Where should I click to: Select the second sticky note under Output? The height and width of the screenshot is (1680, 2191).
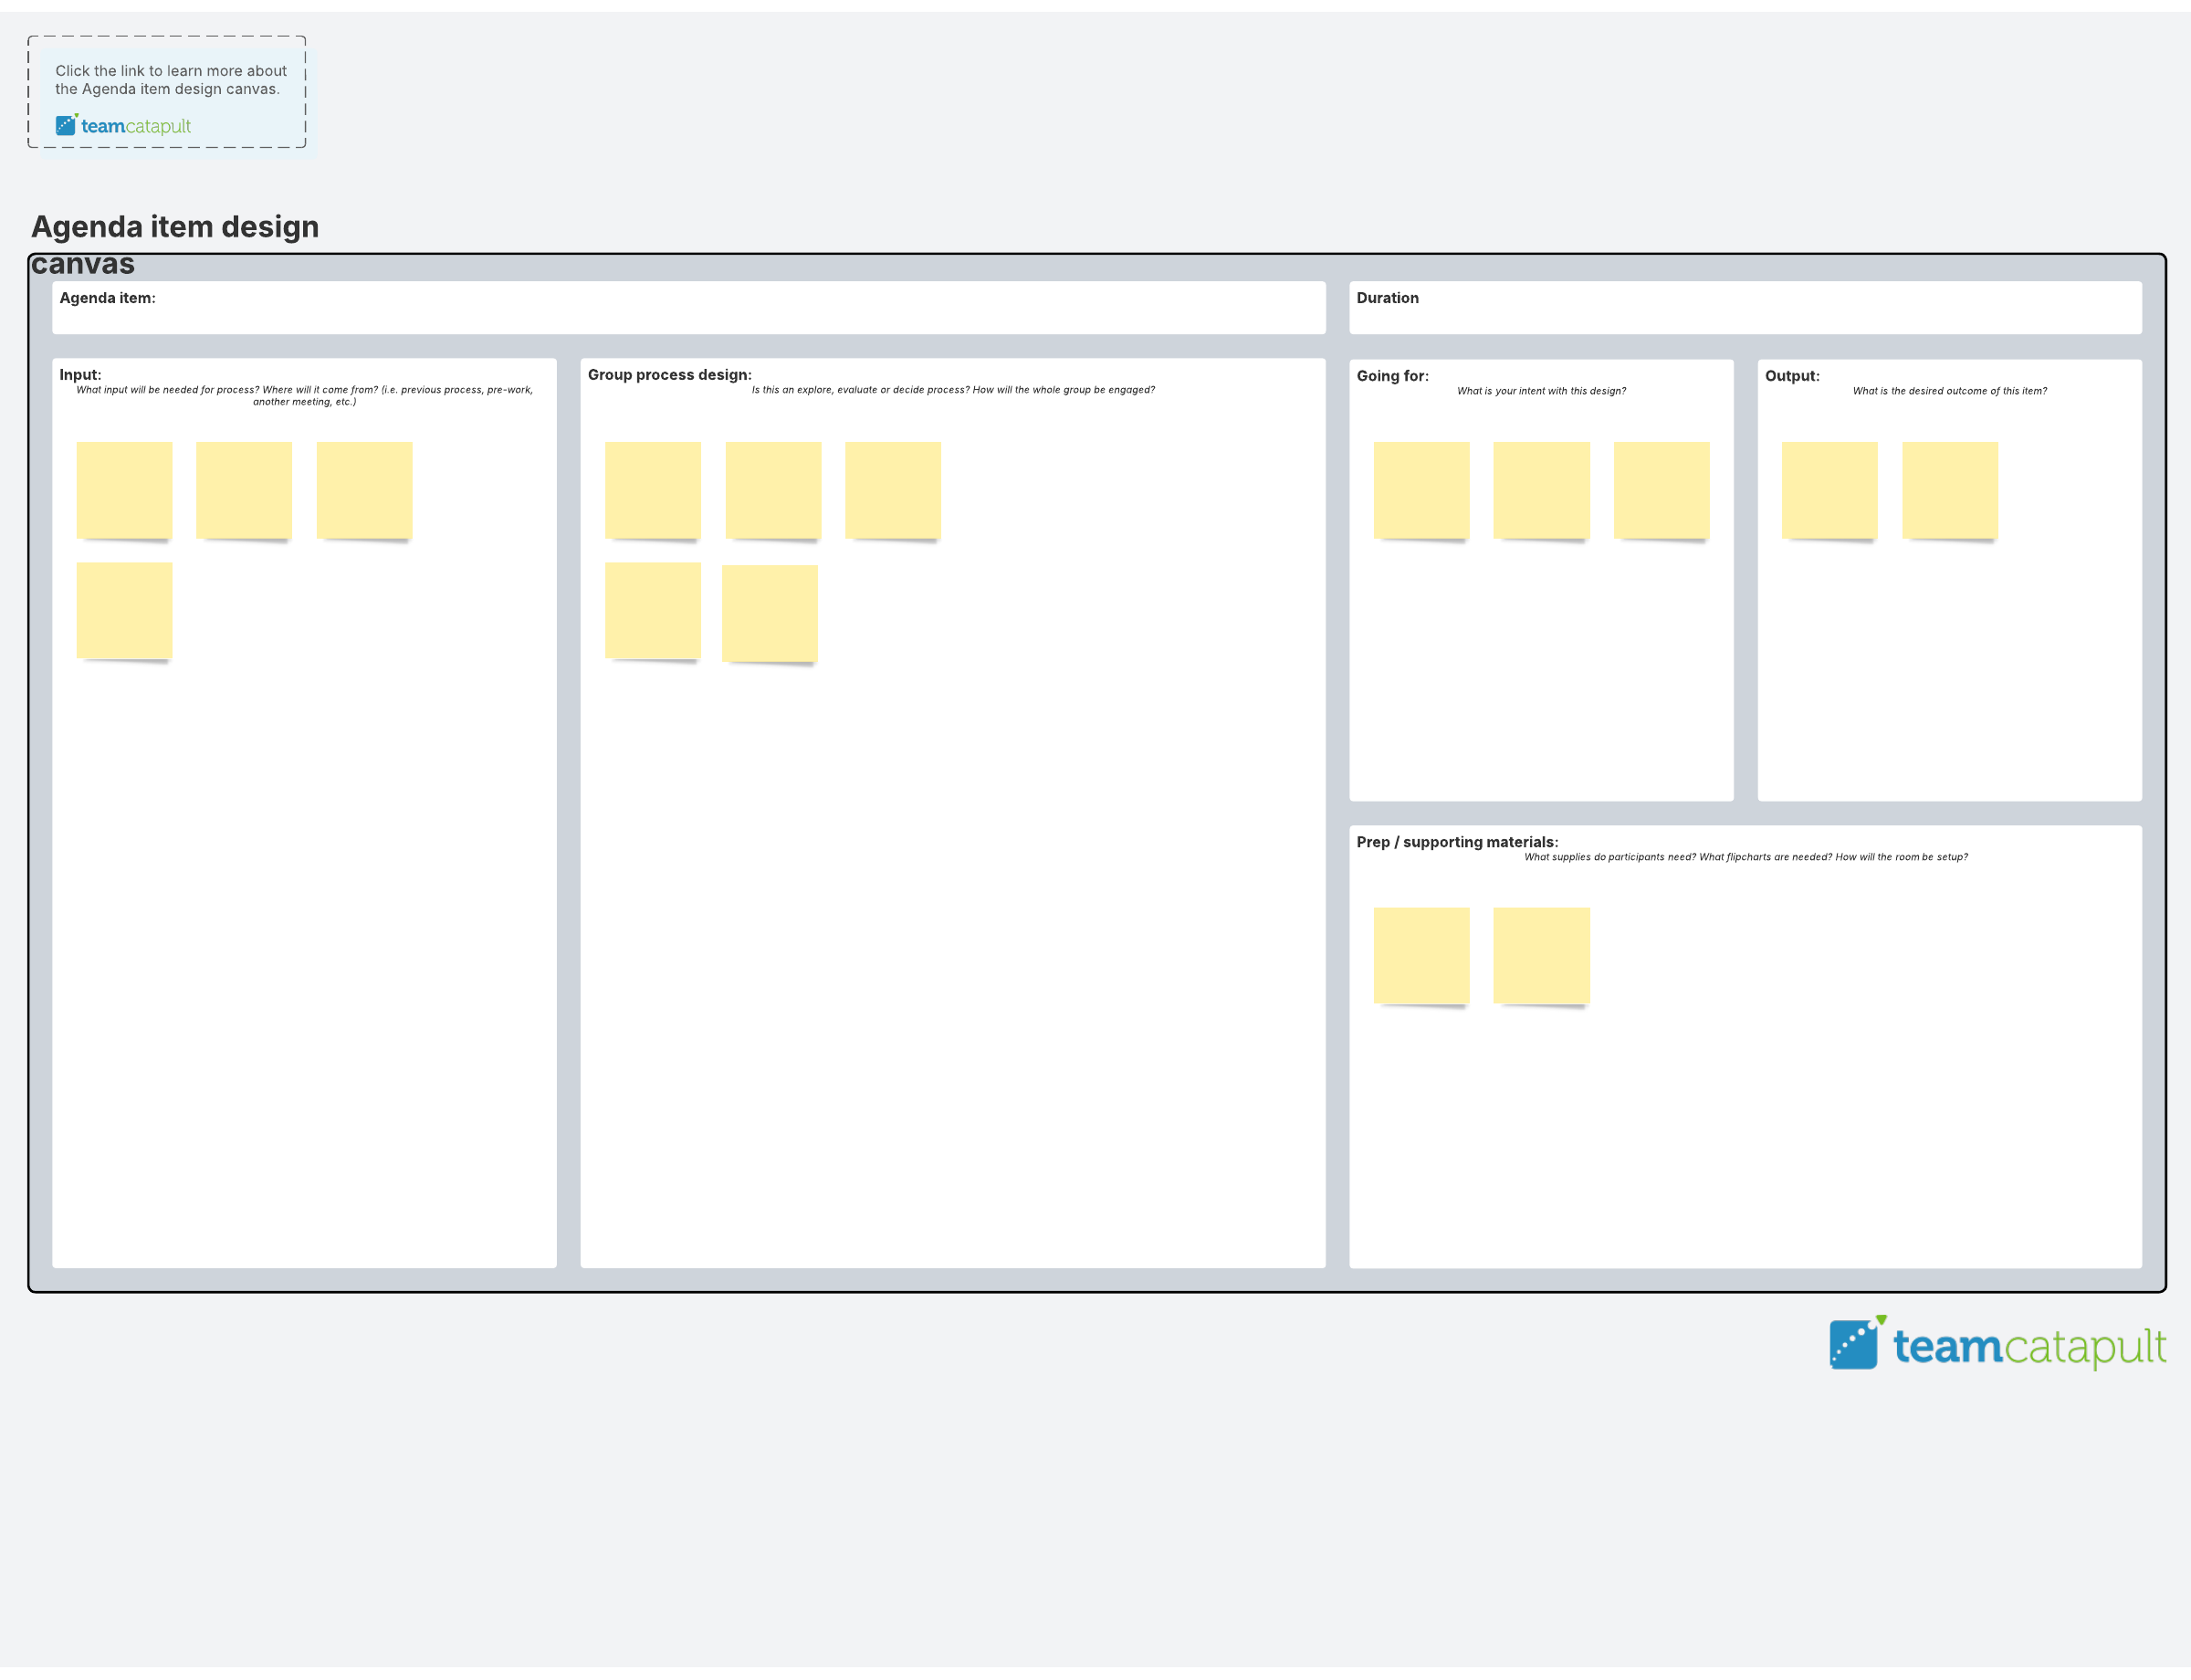[x=1949, y=490]
